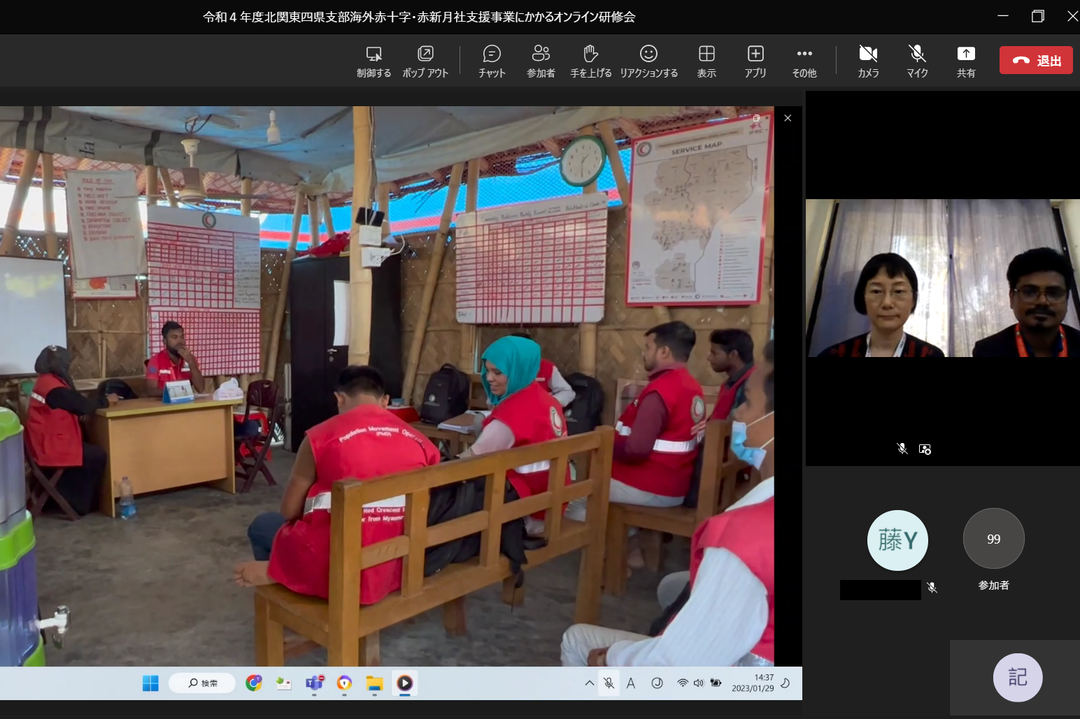Select the video tile of two presenters
This screenshot has width=1080, height=719.
point(942,278)
